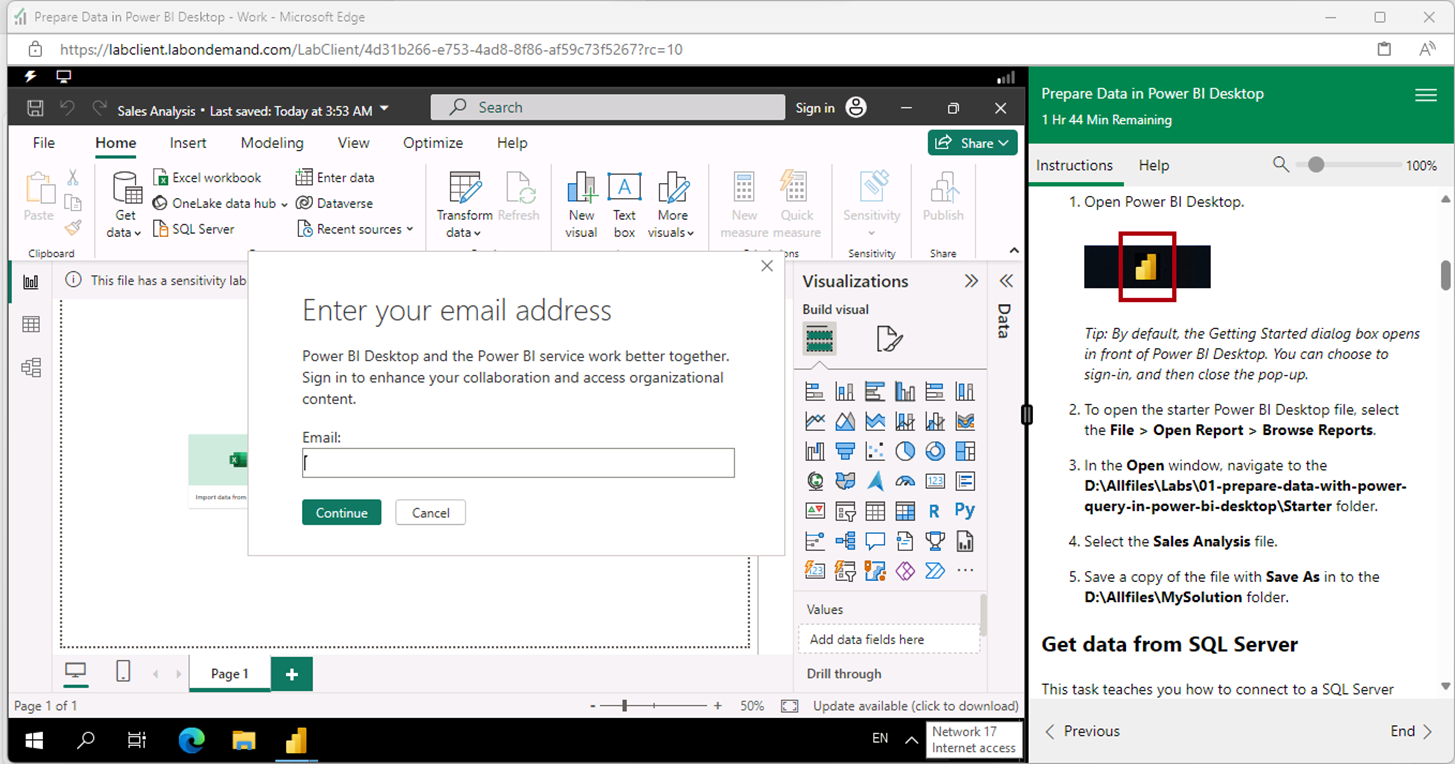Select the Build visual fields icon
This screenshot has height=764, width=1455.
(820, 340)
